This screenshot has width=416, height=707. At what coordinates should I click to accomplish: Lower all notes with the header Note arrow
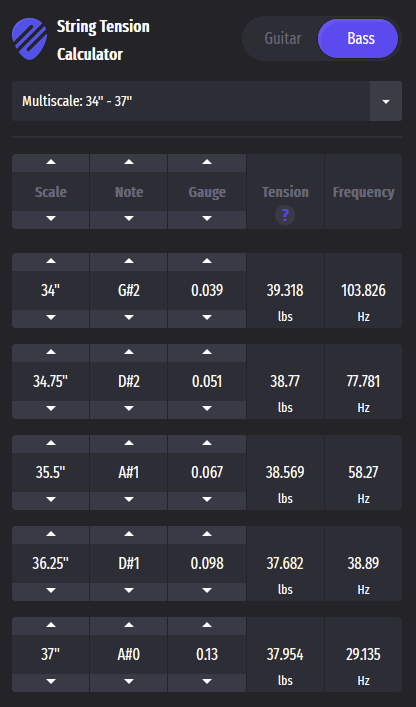tap(129, 219)
